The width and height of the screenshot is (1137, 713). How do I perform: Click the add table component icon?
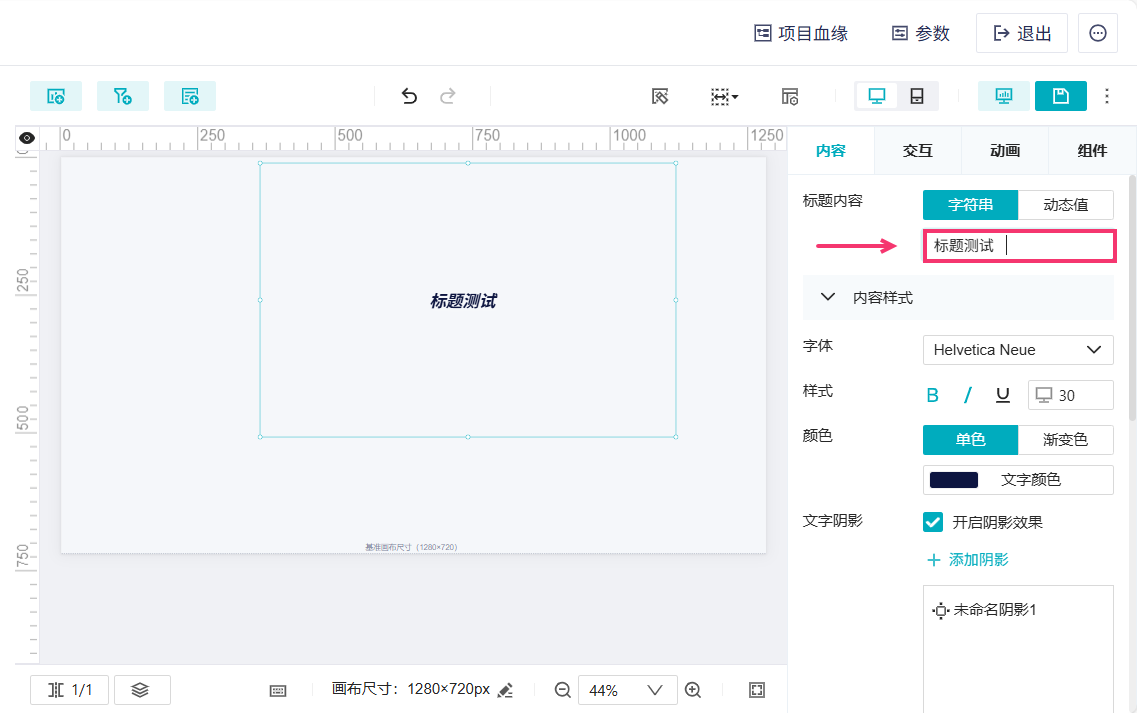190,96
